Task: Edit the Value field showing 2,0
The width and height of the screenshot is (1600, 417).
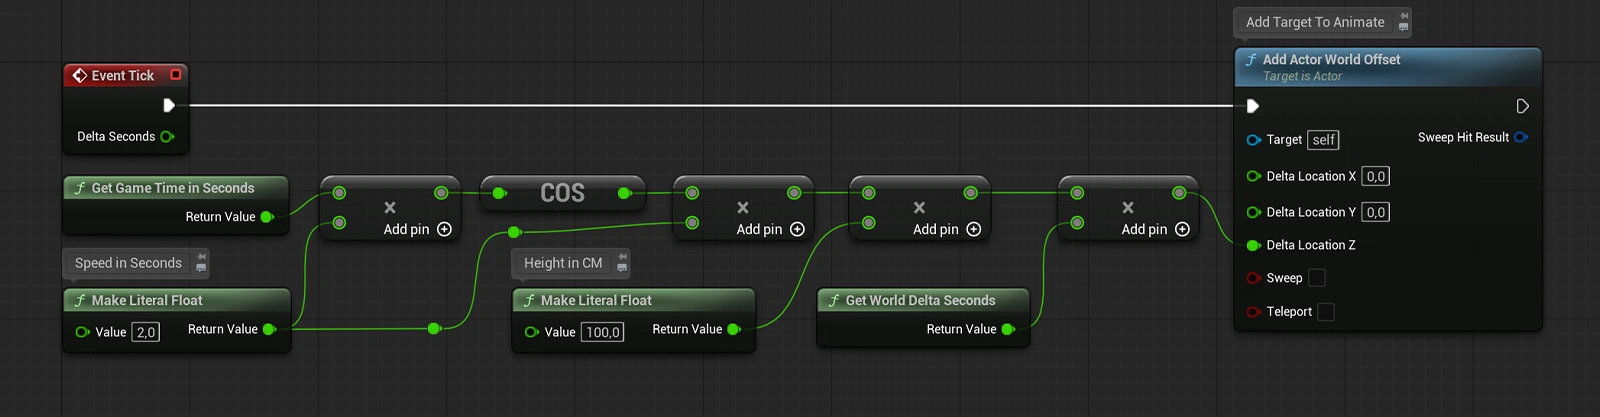Action: pos(146,332)
